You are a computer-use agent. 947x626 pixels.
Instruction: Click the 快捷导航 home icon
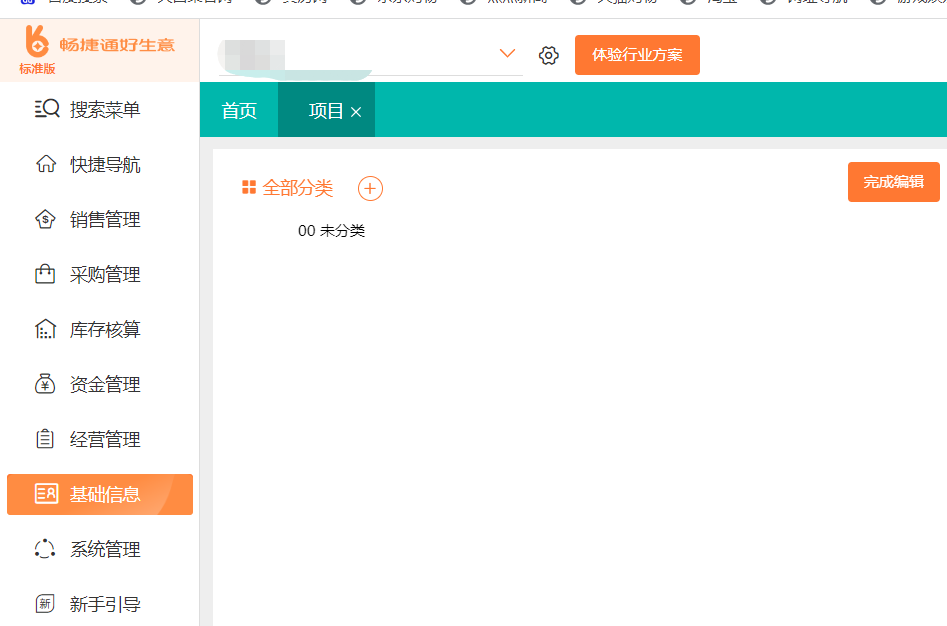point(46,164)
